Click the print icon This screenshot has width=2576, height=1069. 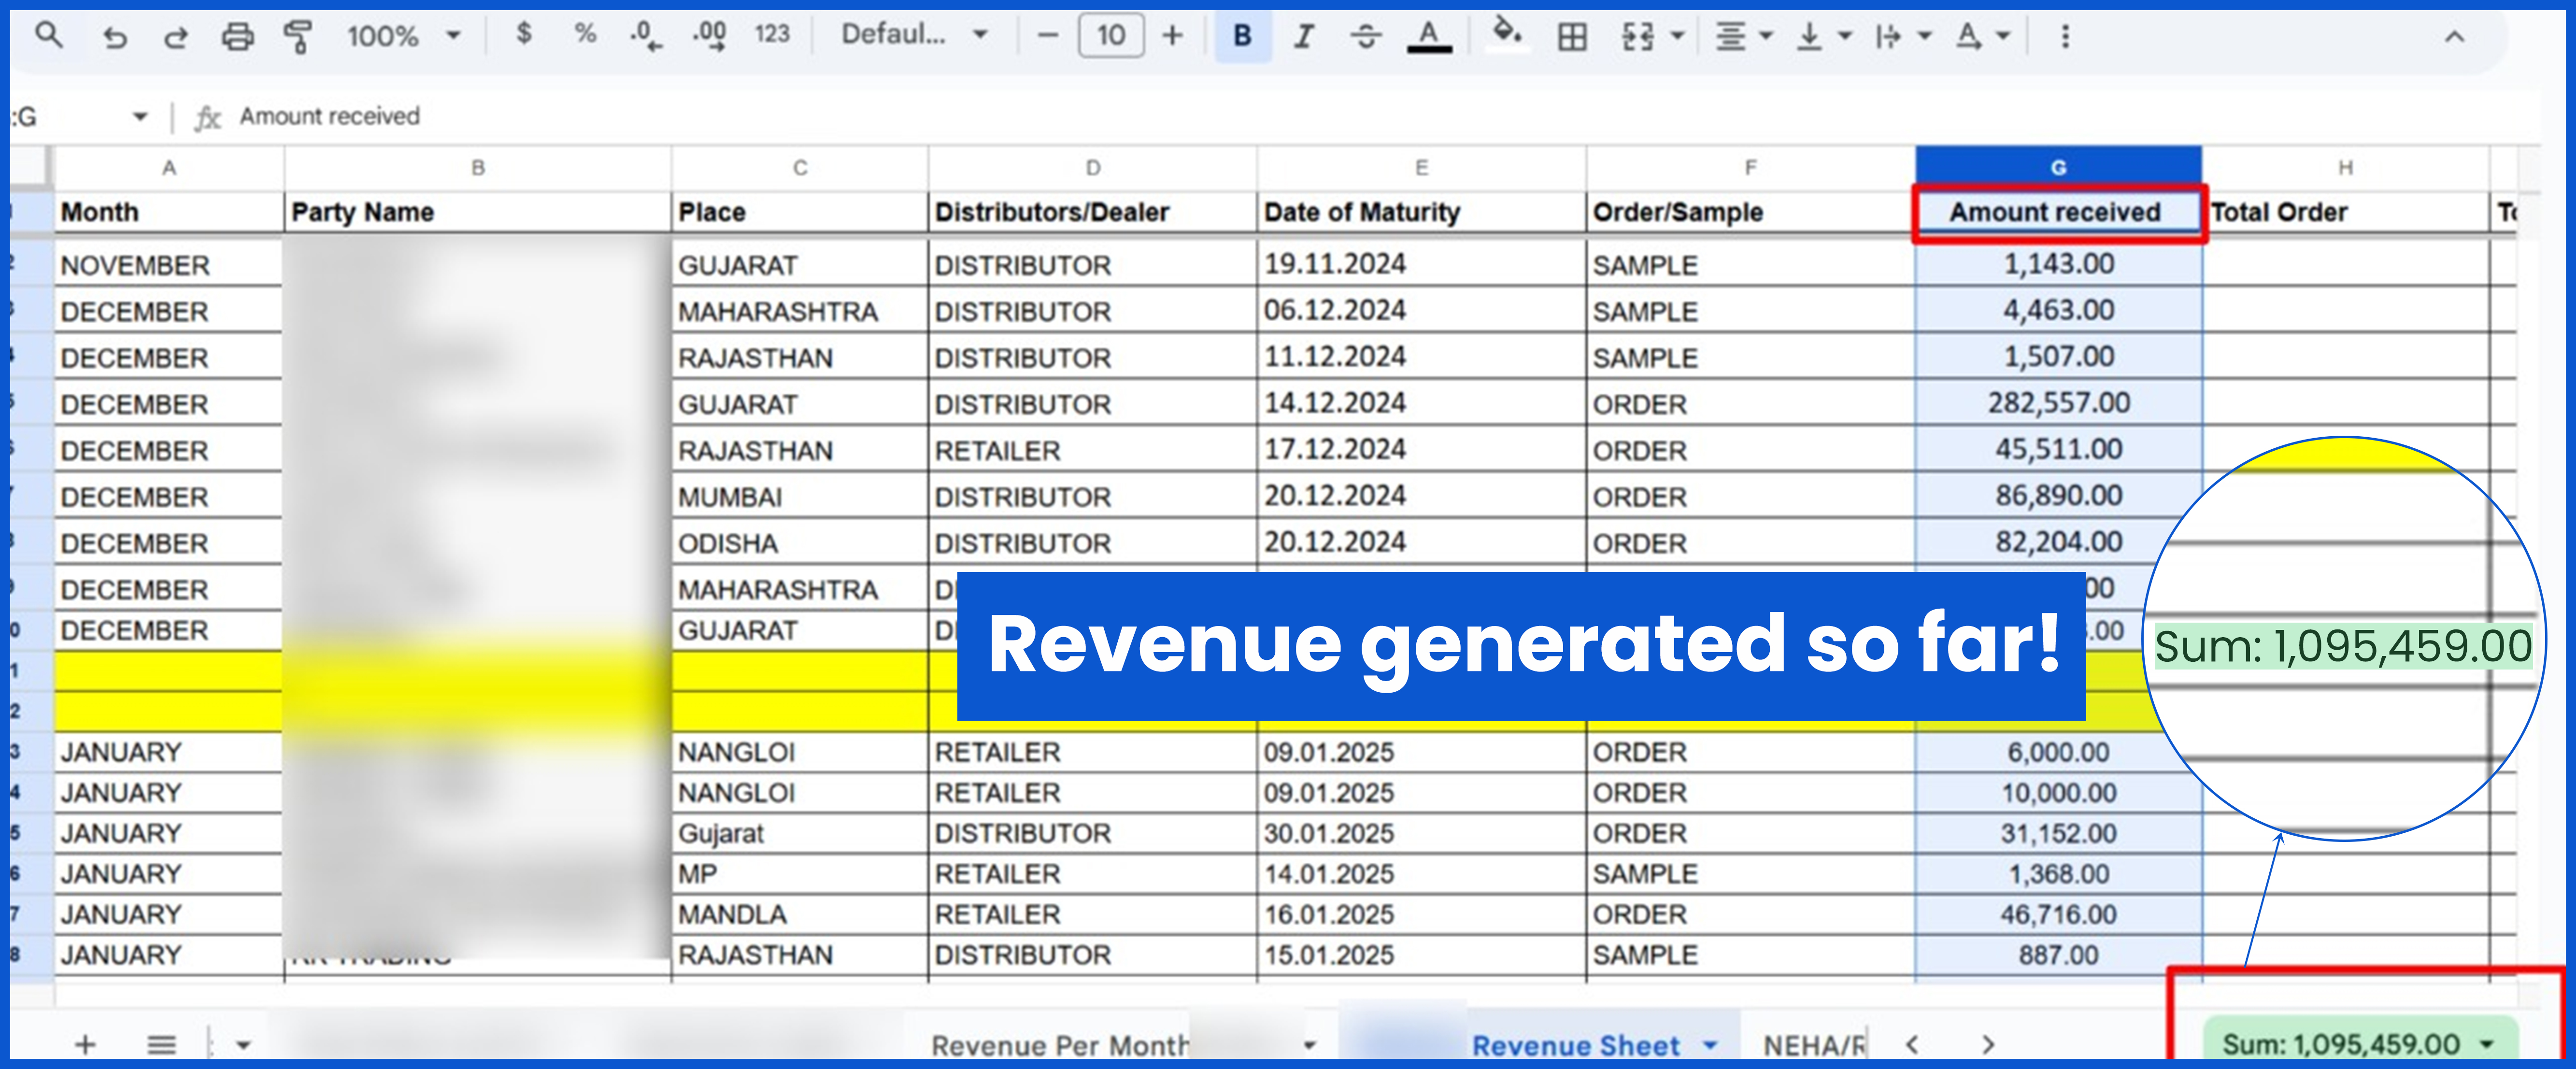point(237,37)
